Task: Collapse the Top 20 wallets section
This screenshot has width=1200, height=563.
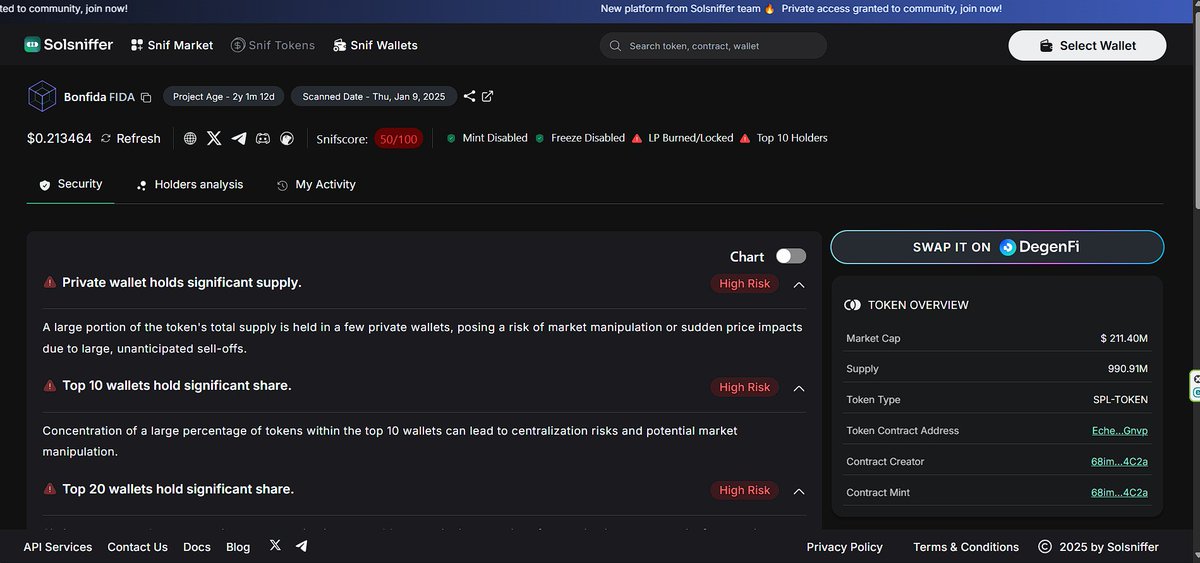Action: 799,491
